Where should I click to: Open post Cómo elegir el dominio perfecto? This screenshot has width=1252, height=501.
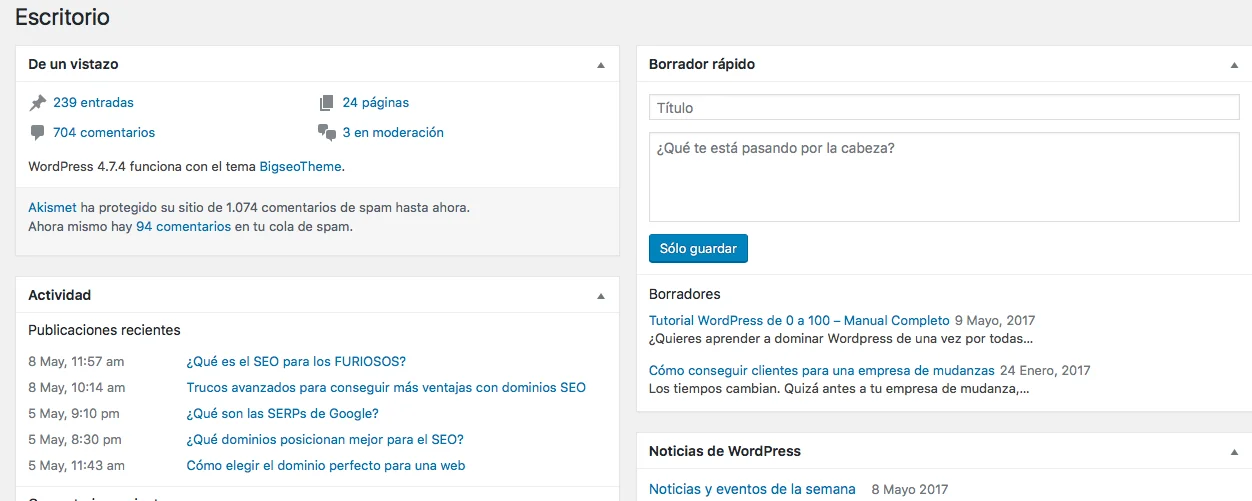click(325, 465)
